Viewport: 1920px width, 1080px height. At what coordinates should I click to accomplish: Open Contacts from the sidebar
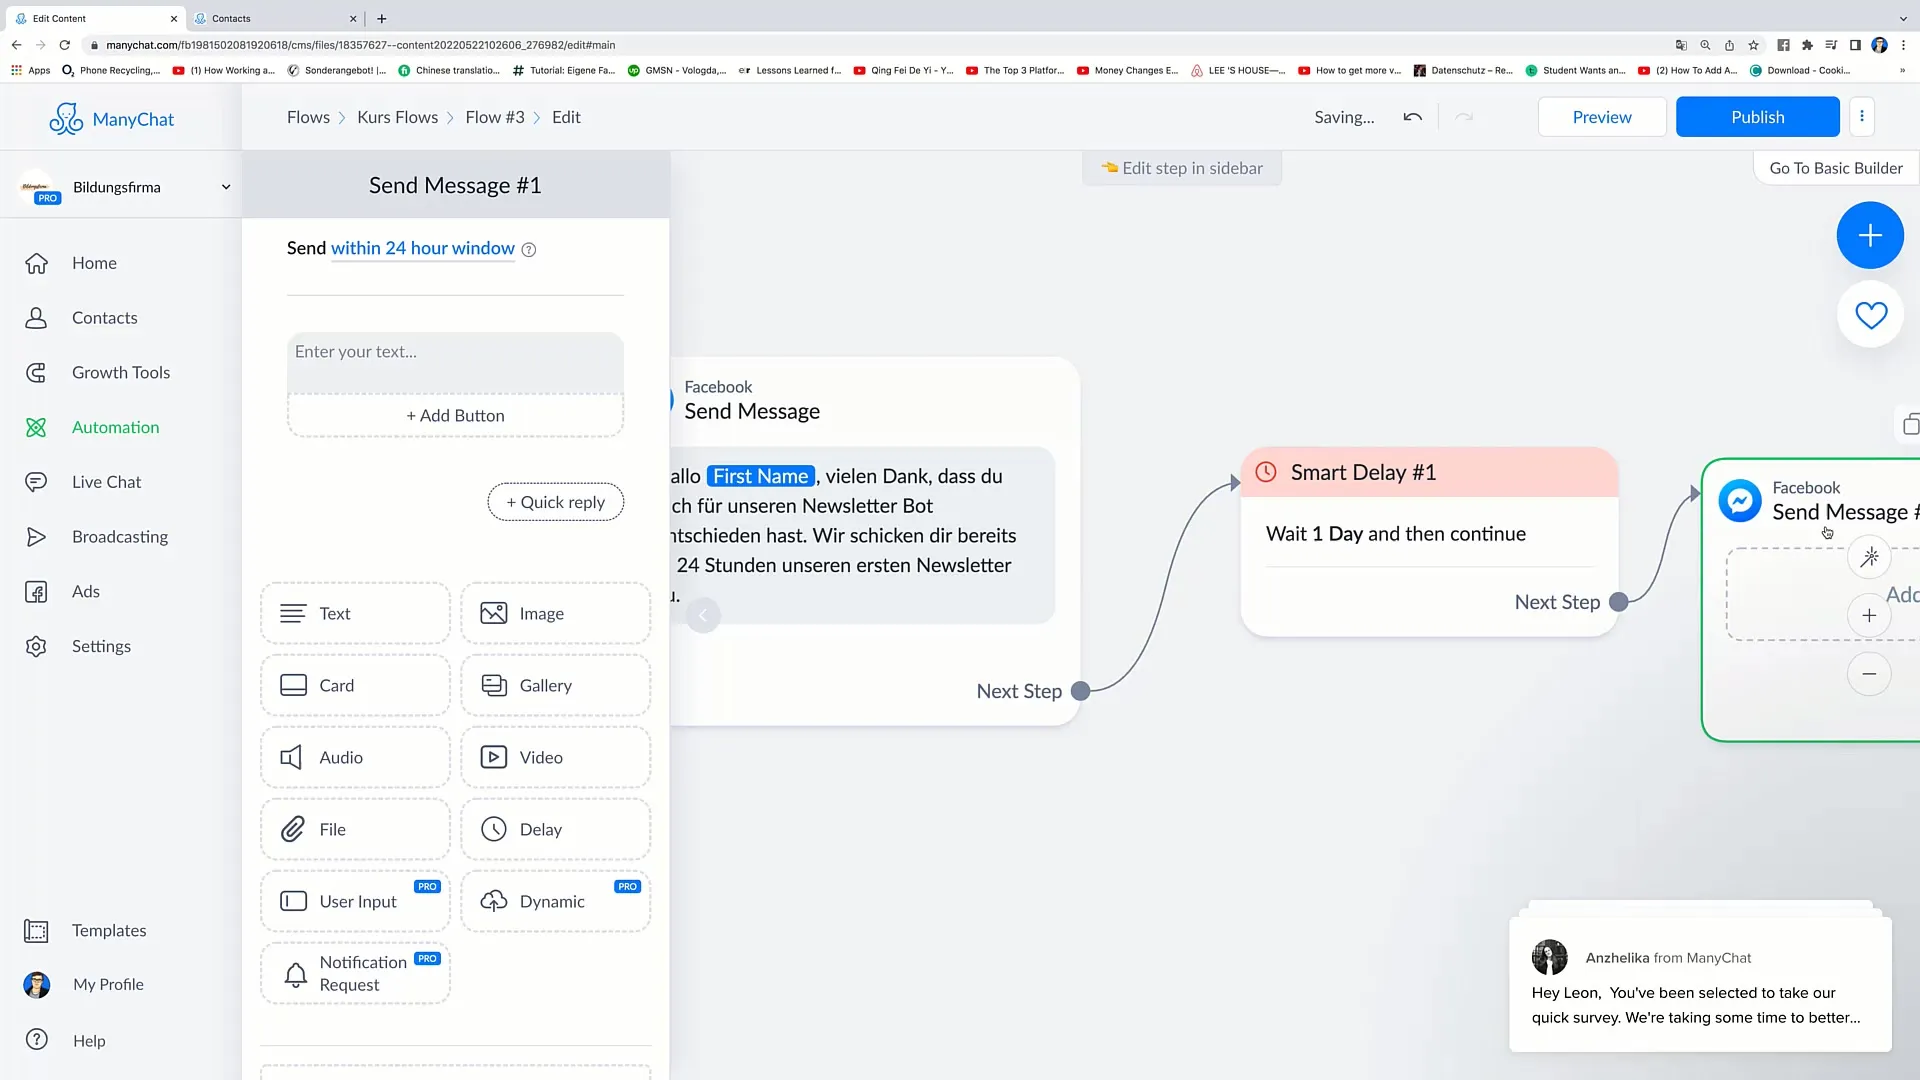(x=104, y=318)
